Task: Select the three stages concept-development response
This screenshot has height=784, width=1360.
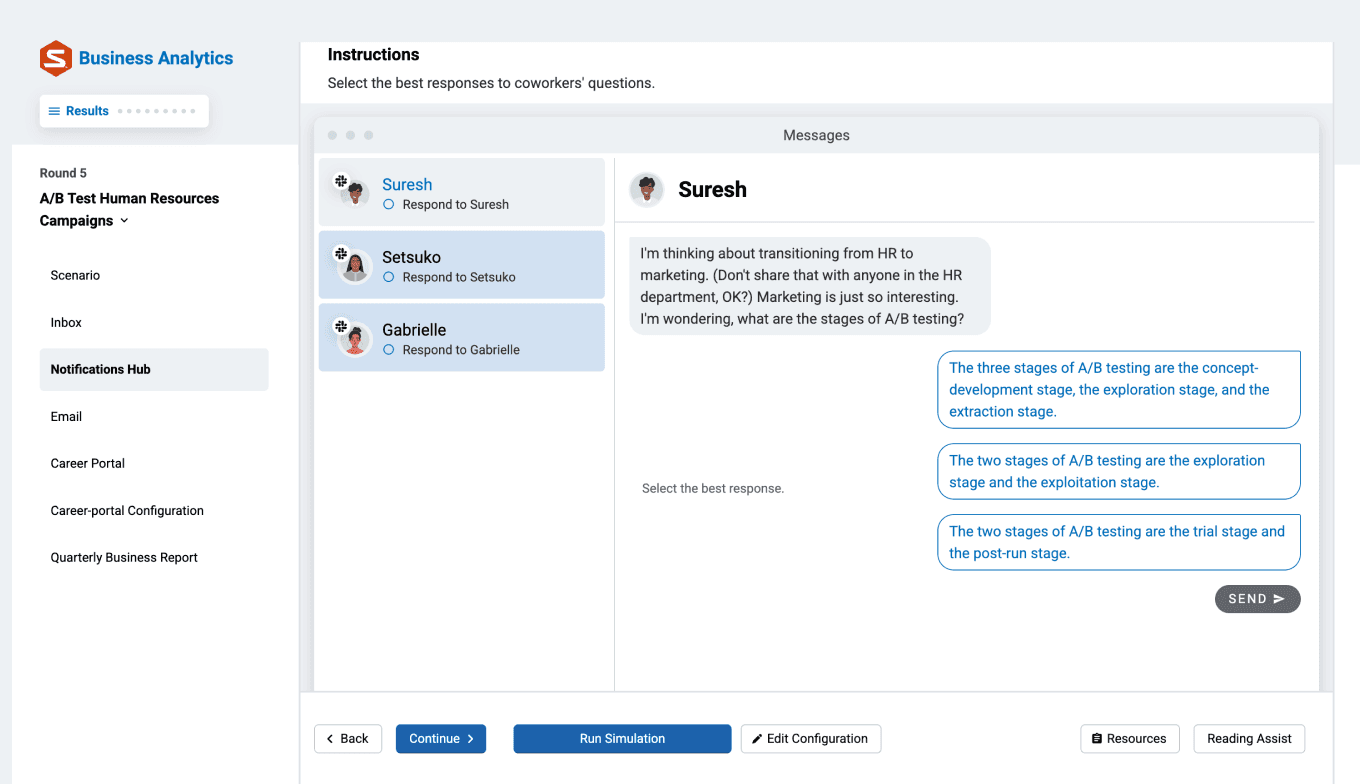Action: tap(1119, 389)
